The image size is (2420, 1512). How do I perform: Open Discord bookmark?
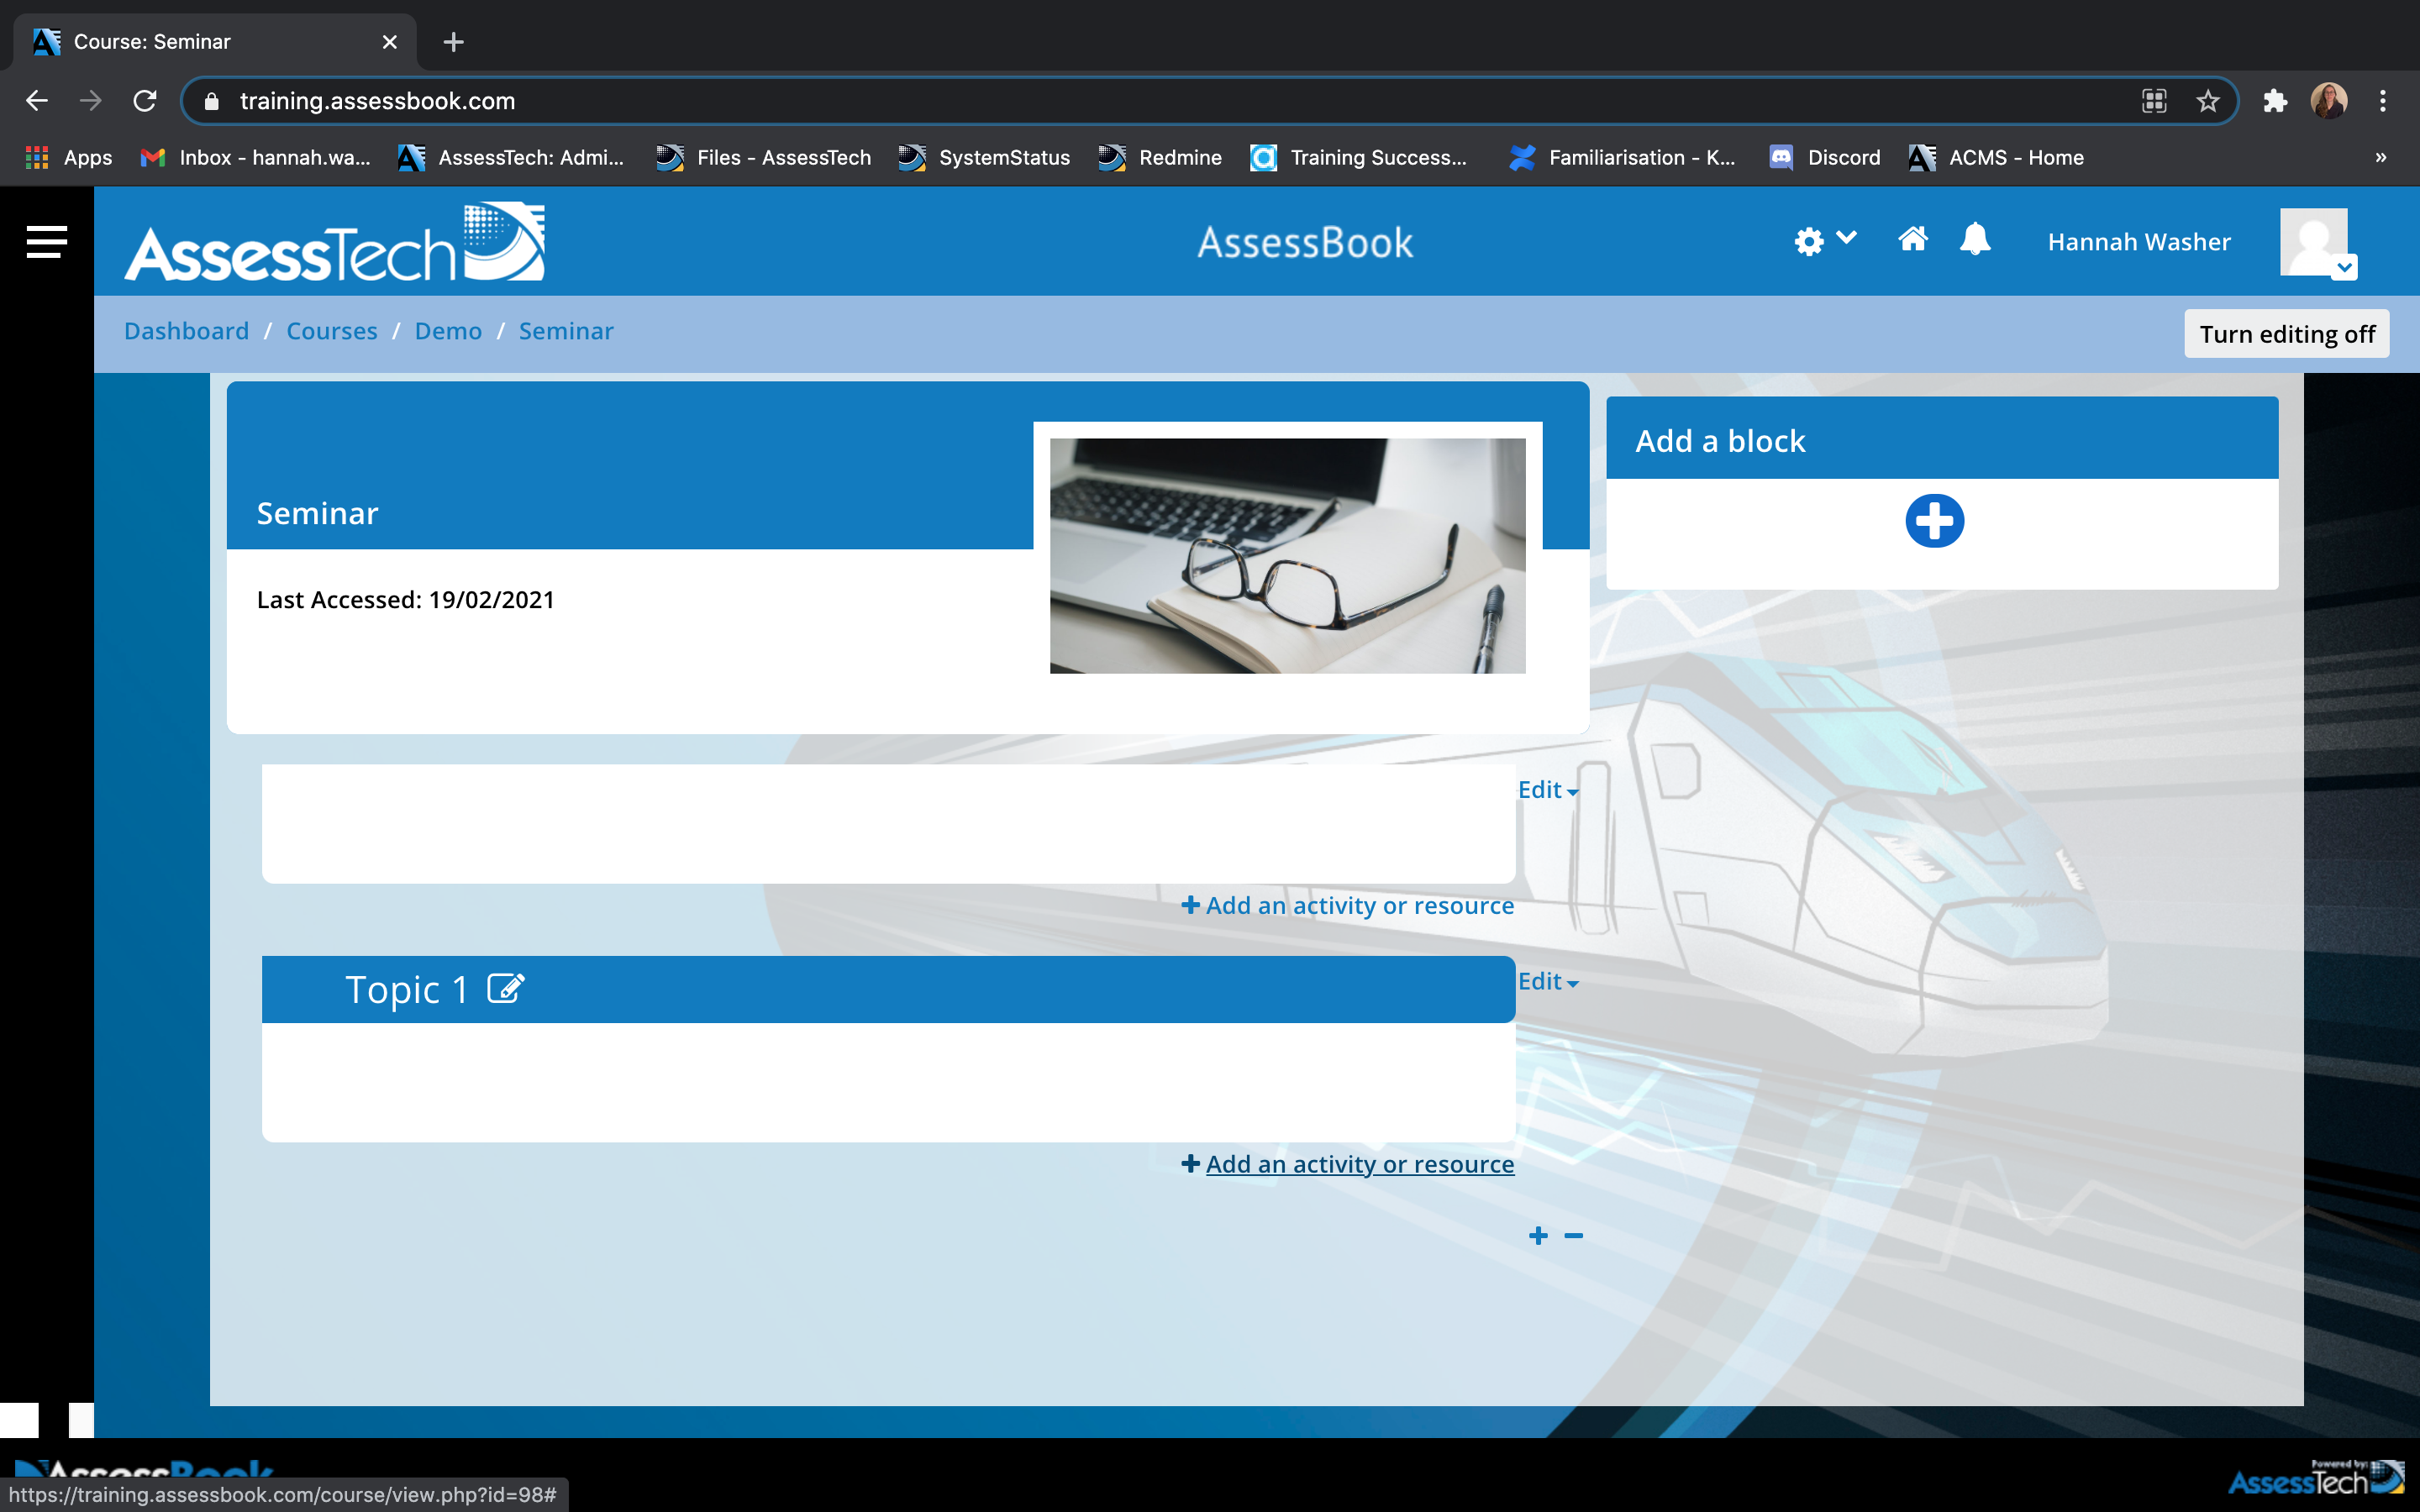tap(1825, 157)
